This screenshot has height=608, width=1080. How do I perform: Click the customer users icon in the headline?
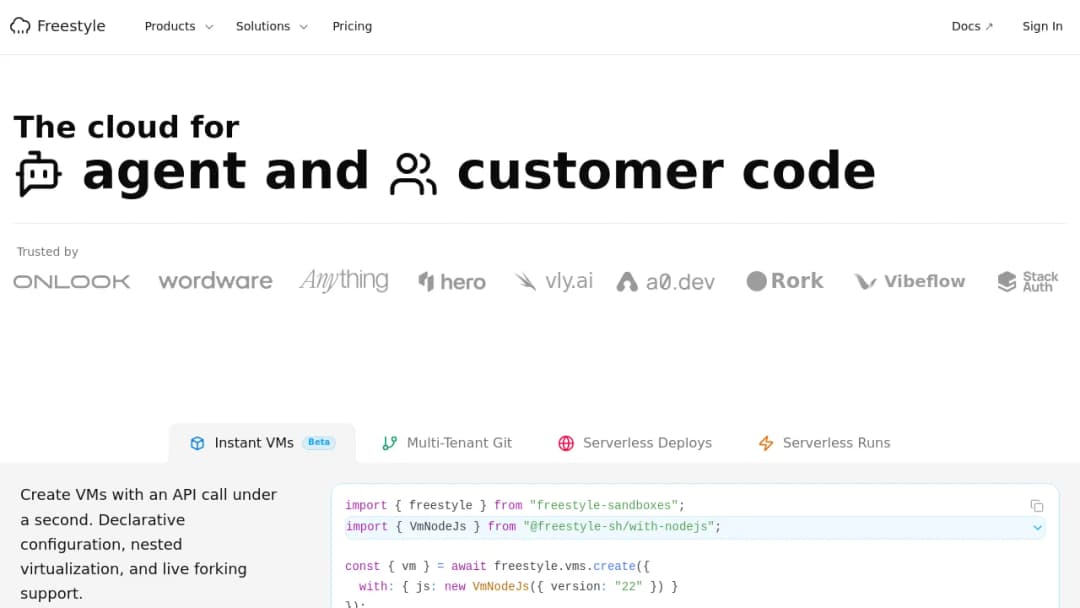click(x=413, y=174)
